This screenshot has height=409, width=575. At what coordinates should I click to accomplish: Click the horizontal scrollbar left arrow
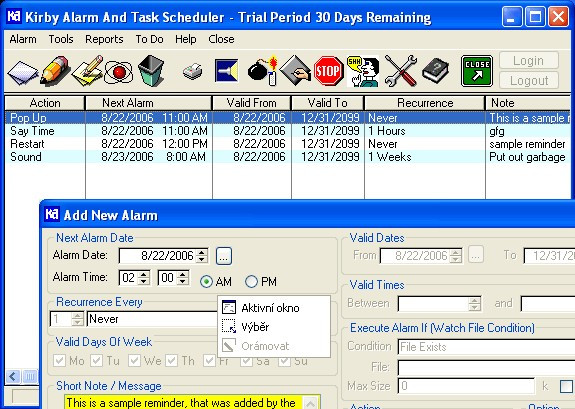pyautogui.click(x=13, y=376)
